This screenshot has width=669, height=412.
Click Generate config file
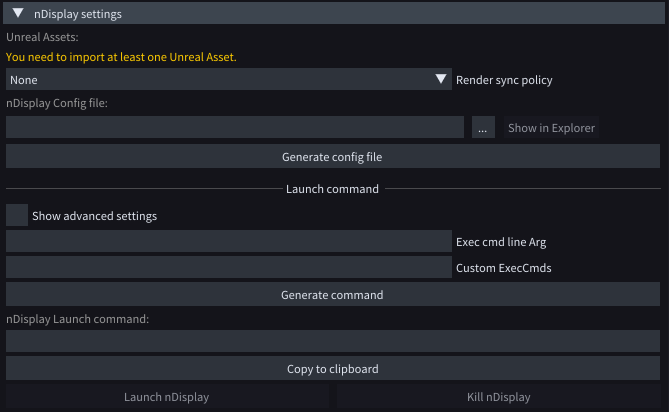tap(332, 157)
